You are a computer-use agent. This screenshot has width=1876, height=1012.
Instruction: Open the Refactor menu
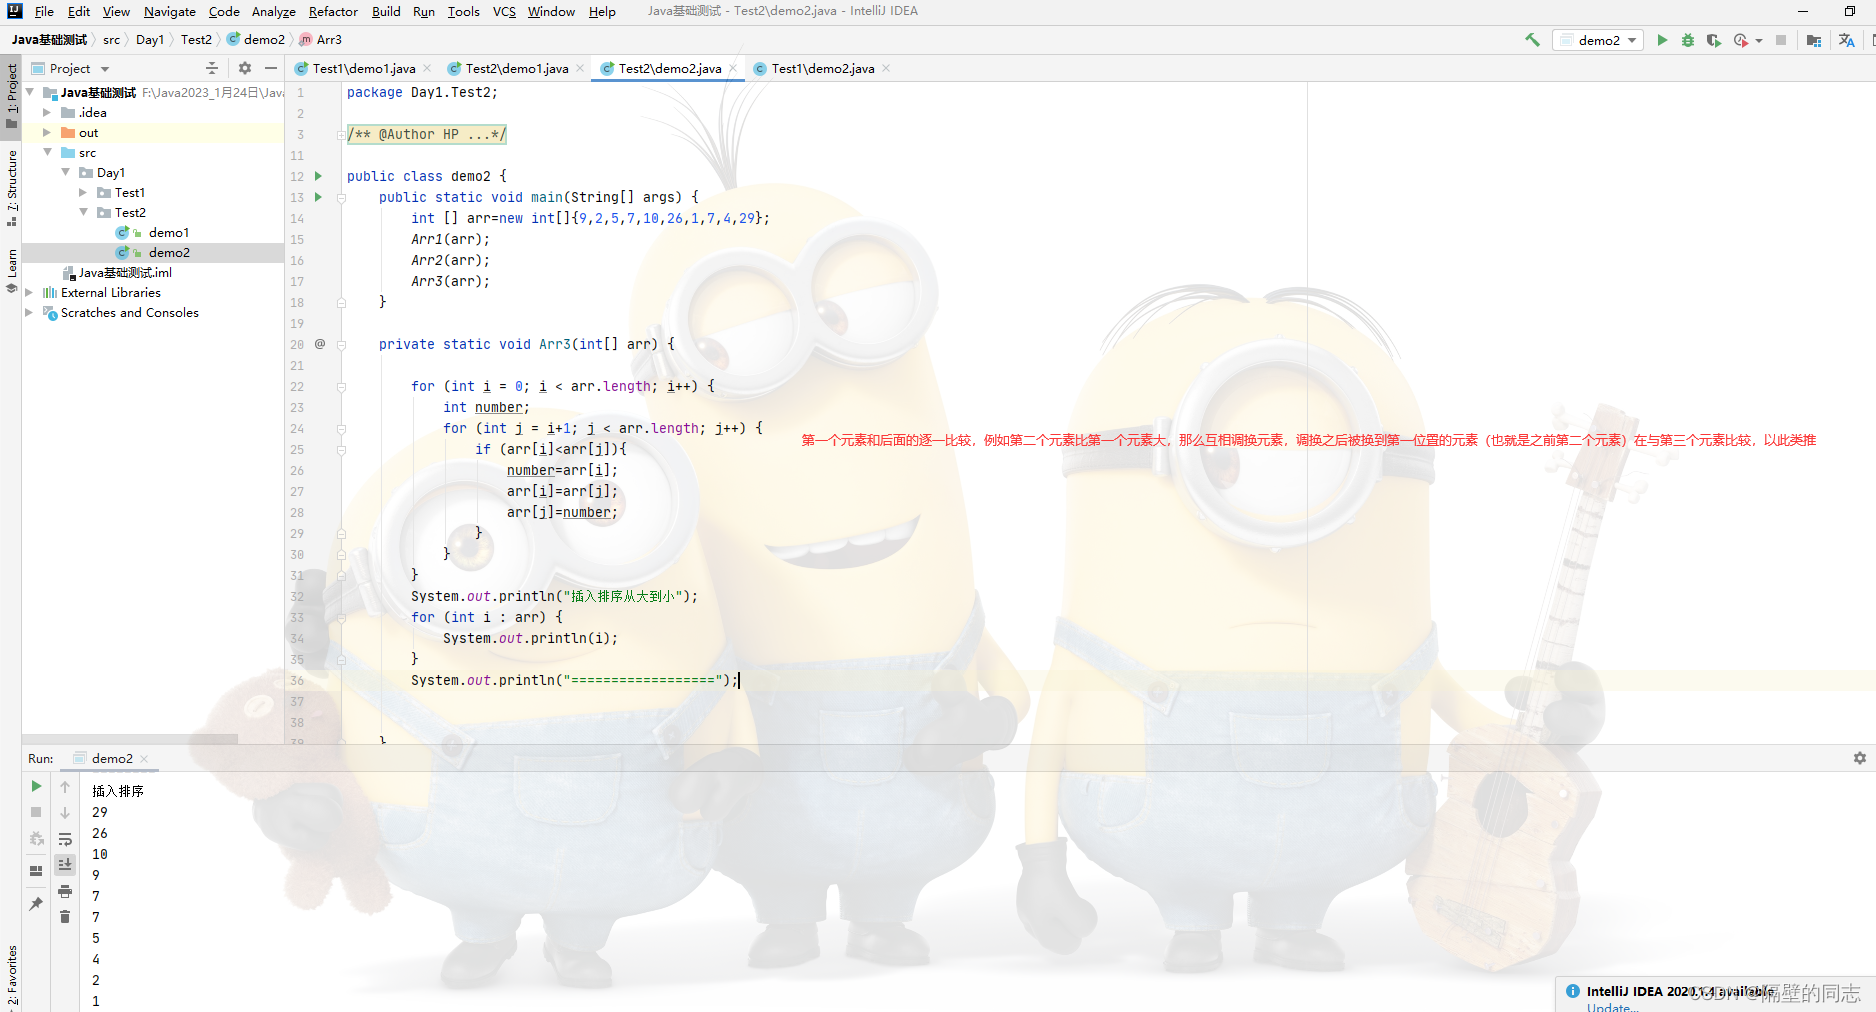(x=333, y=11)
